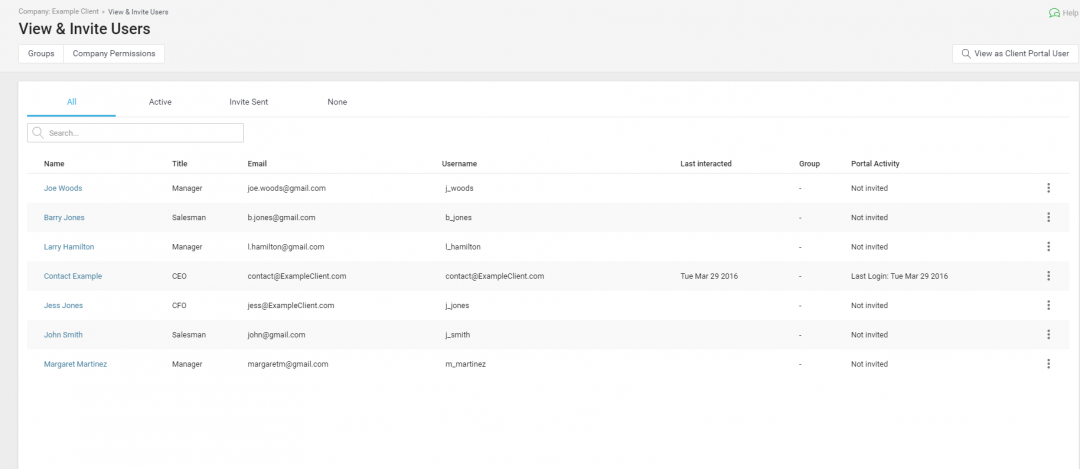Screen dimensions: 1080x469
Task: Click the Group column header
Action: point(809,164)
